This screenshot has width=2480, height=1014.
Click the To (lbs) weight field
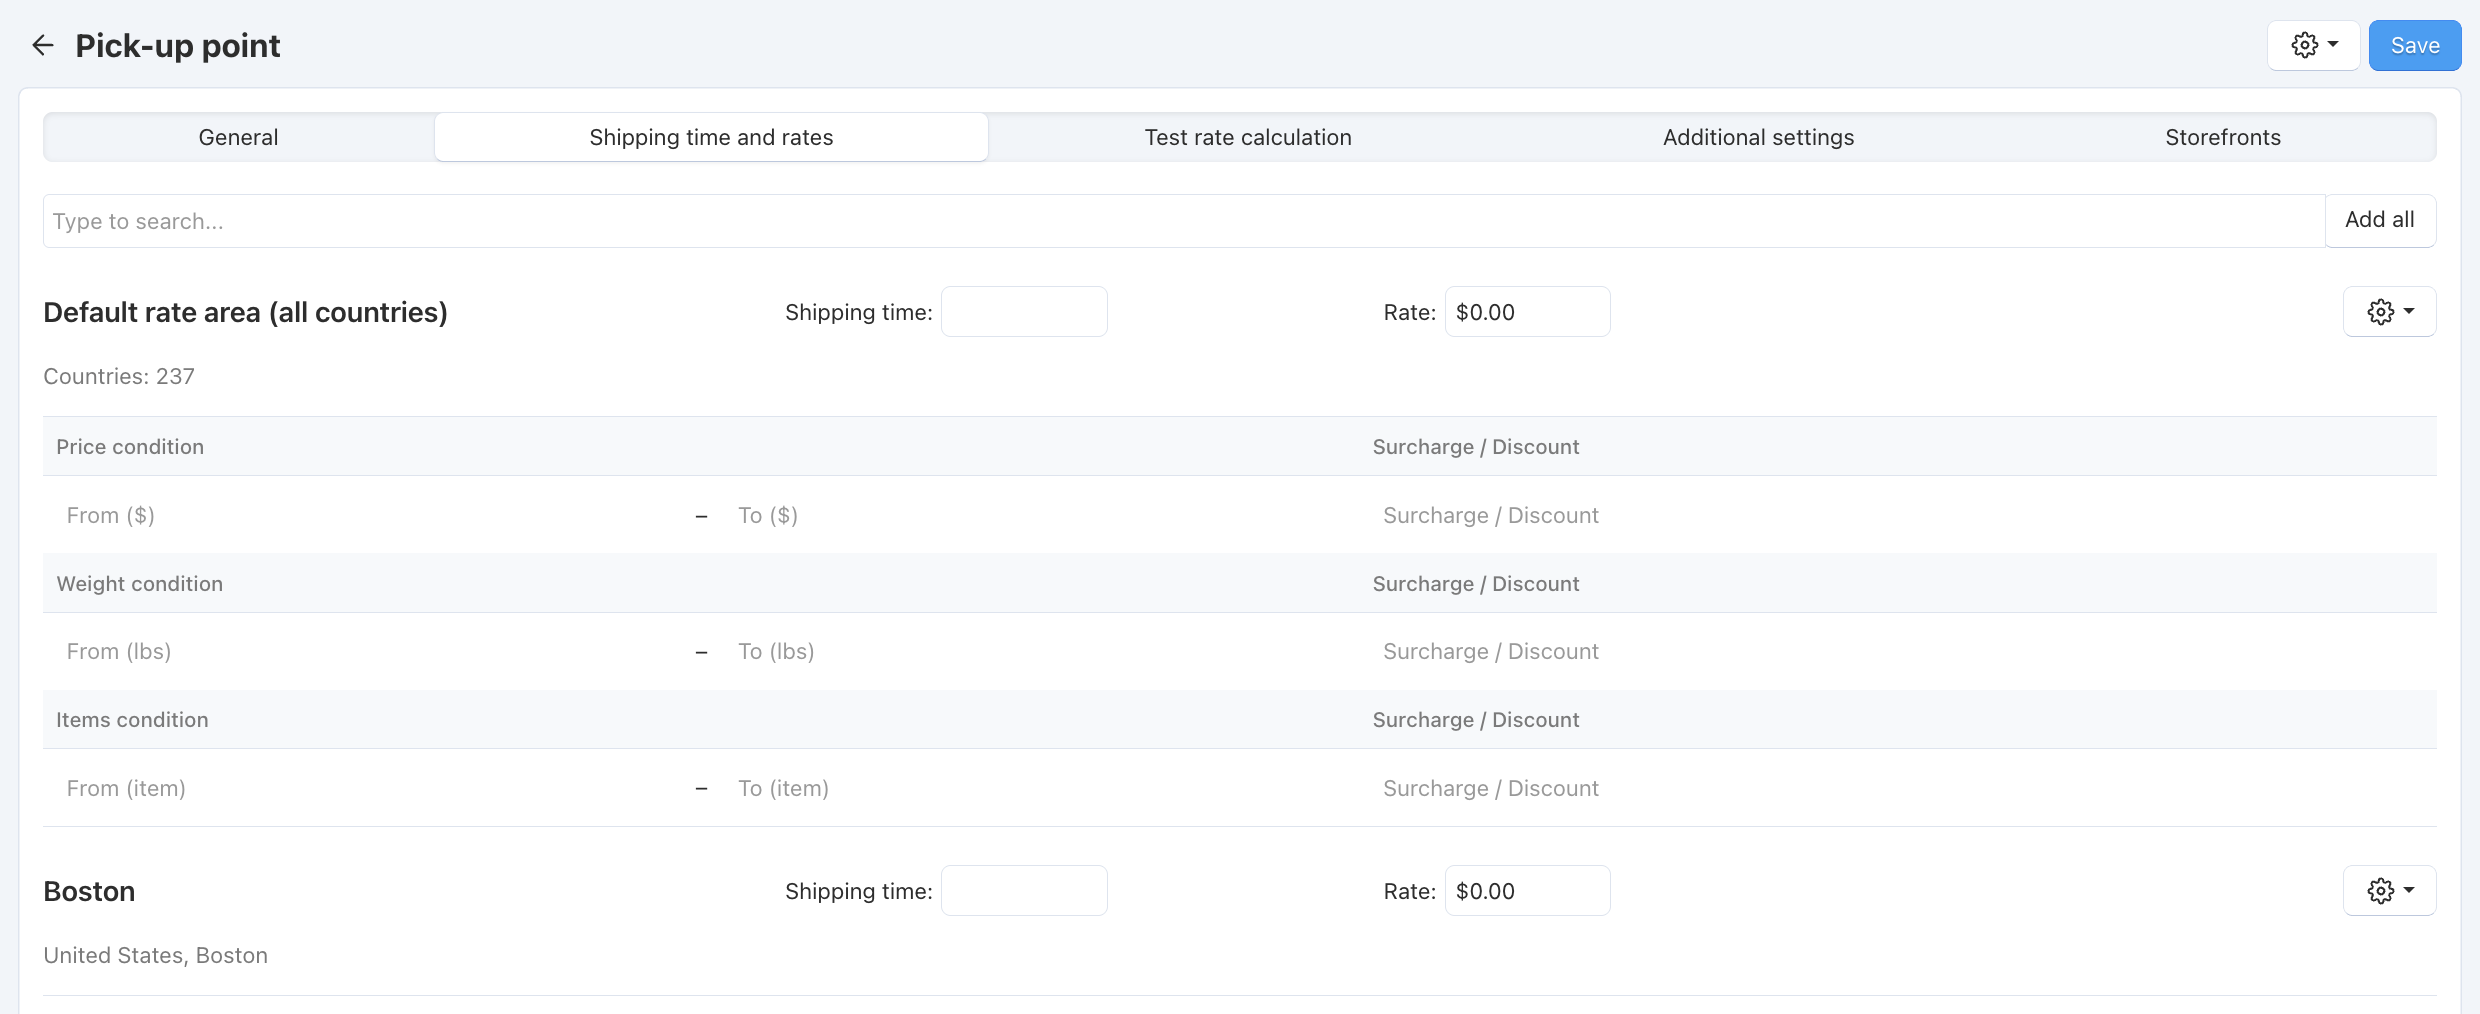[x=1040, y=651]
